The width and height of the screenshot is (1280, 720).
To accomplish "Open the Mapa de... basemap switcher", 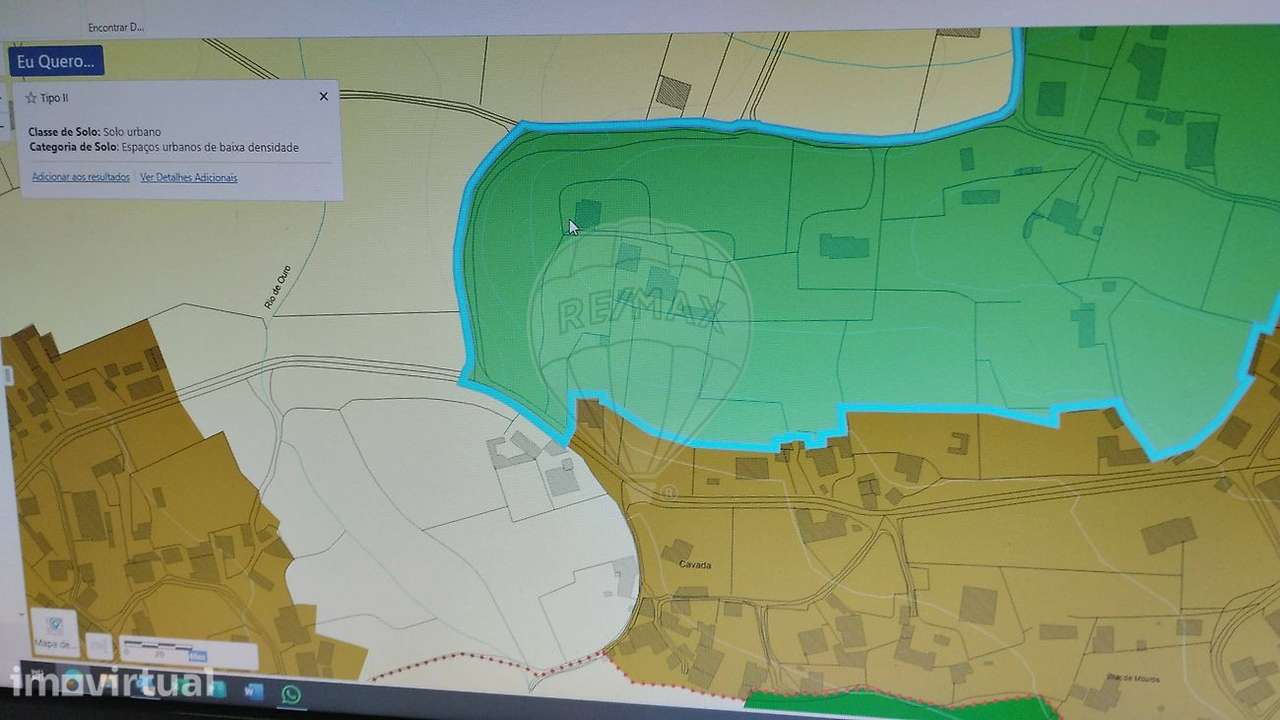I will tap(55, 632).
